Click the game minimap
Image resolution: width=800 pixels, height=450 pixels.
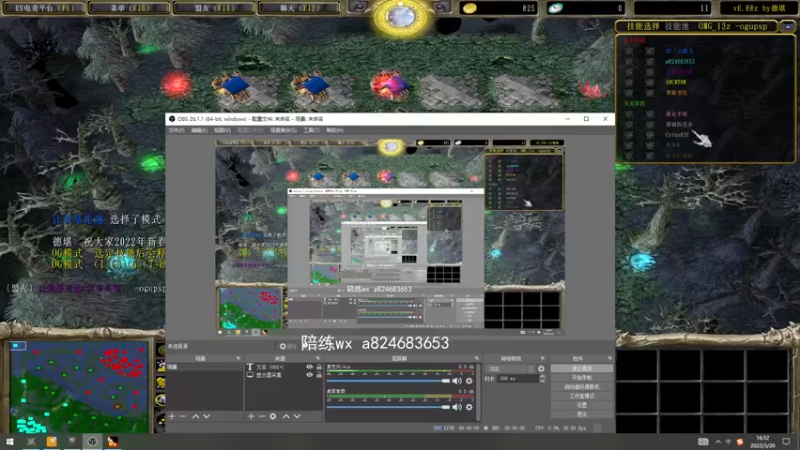pyautogui.click(x=79, y=387)
